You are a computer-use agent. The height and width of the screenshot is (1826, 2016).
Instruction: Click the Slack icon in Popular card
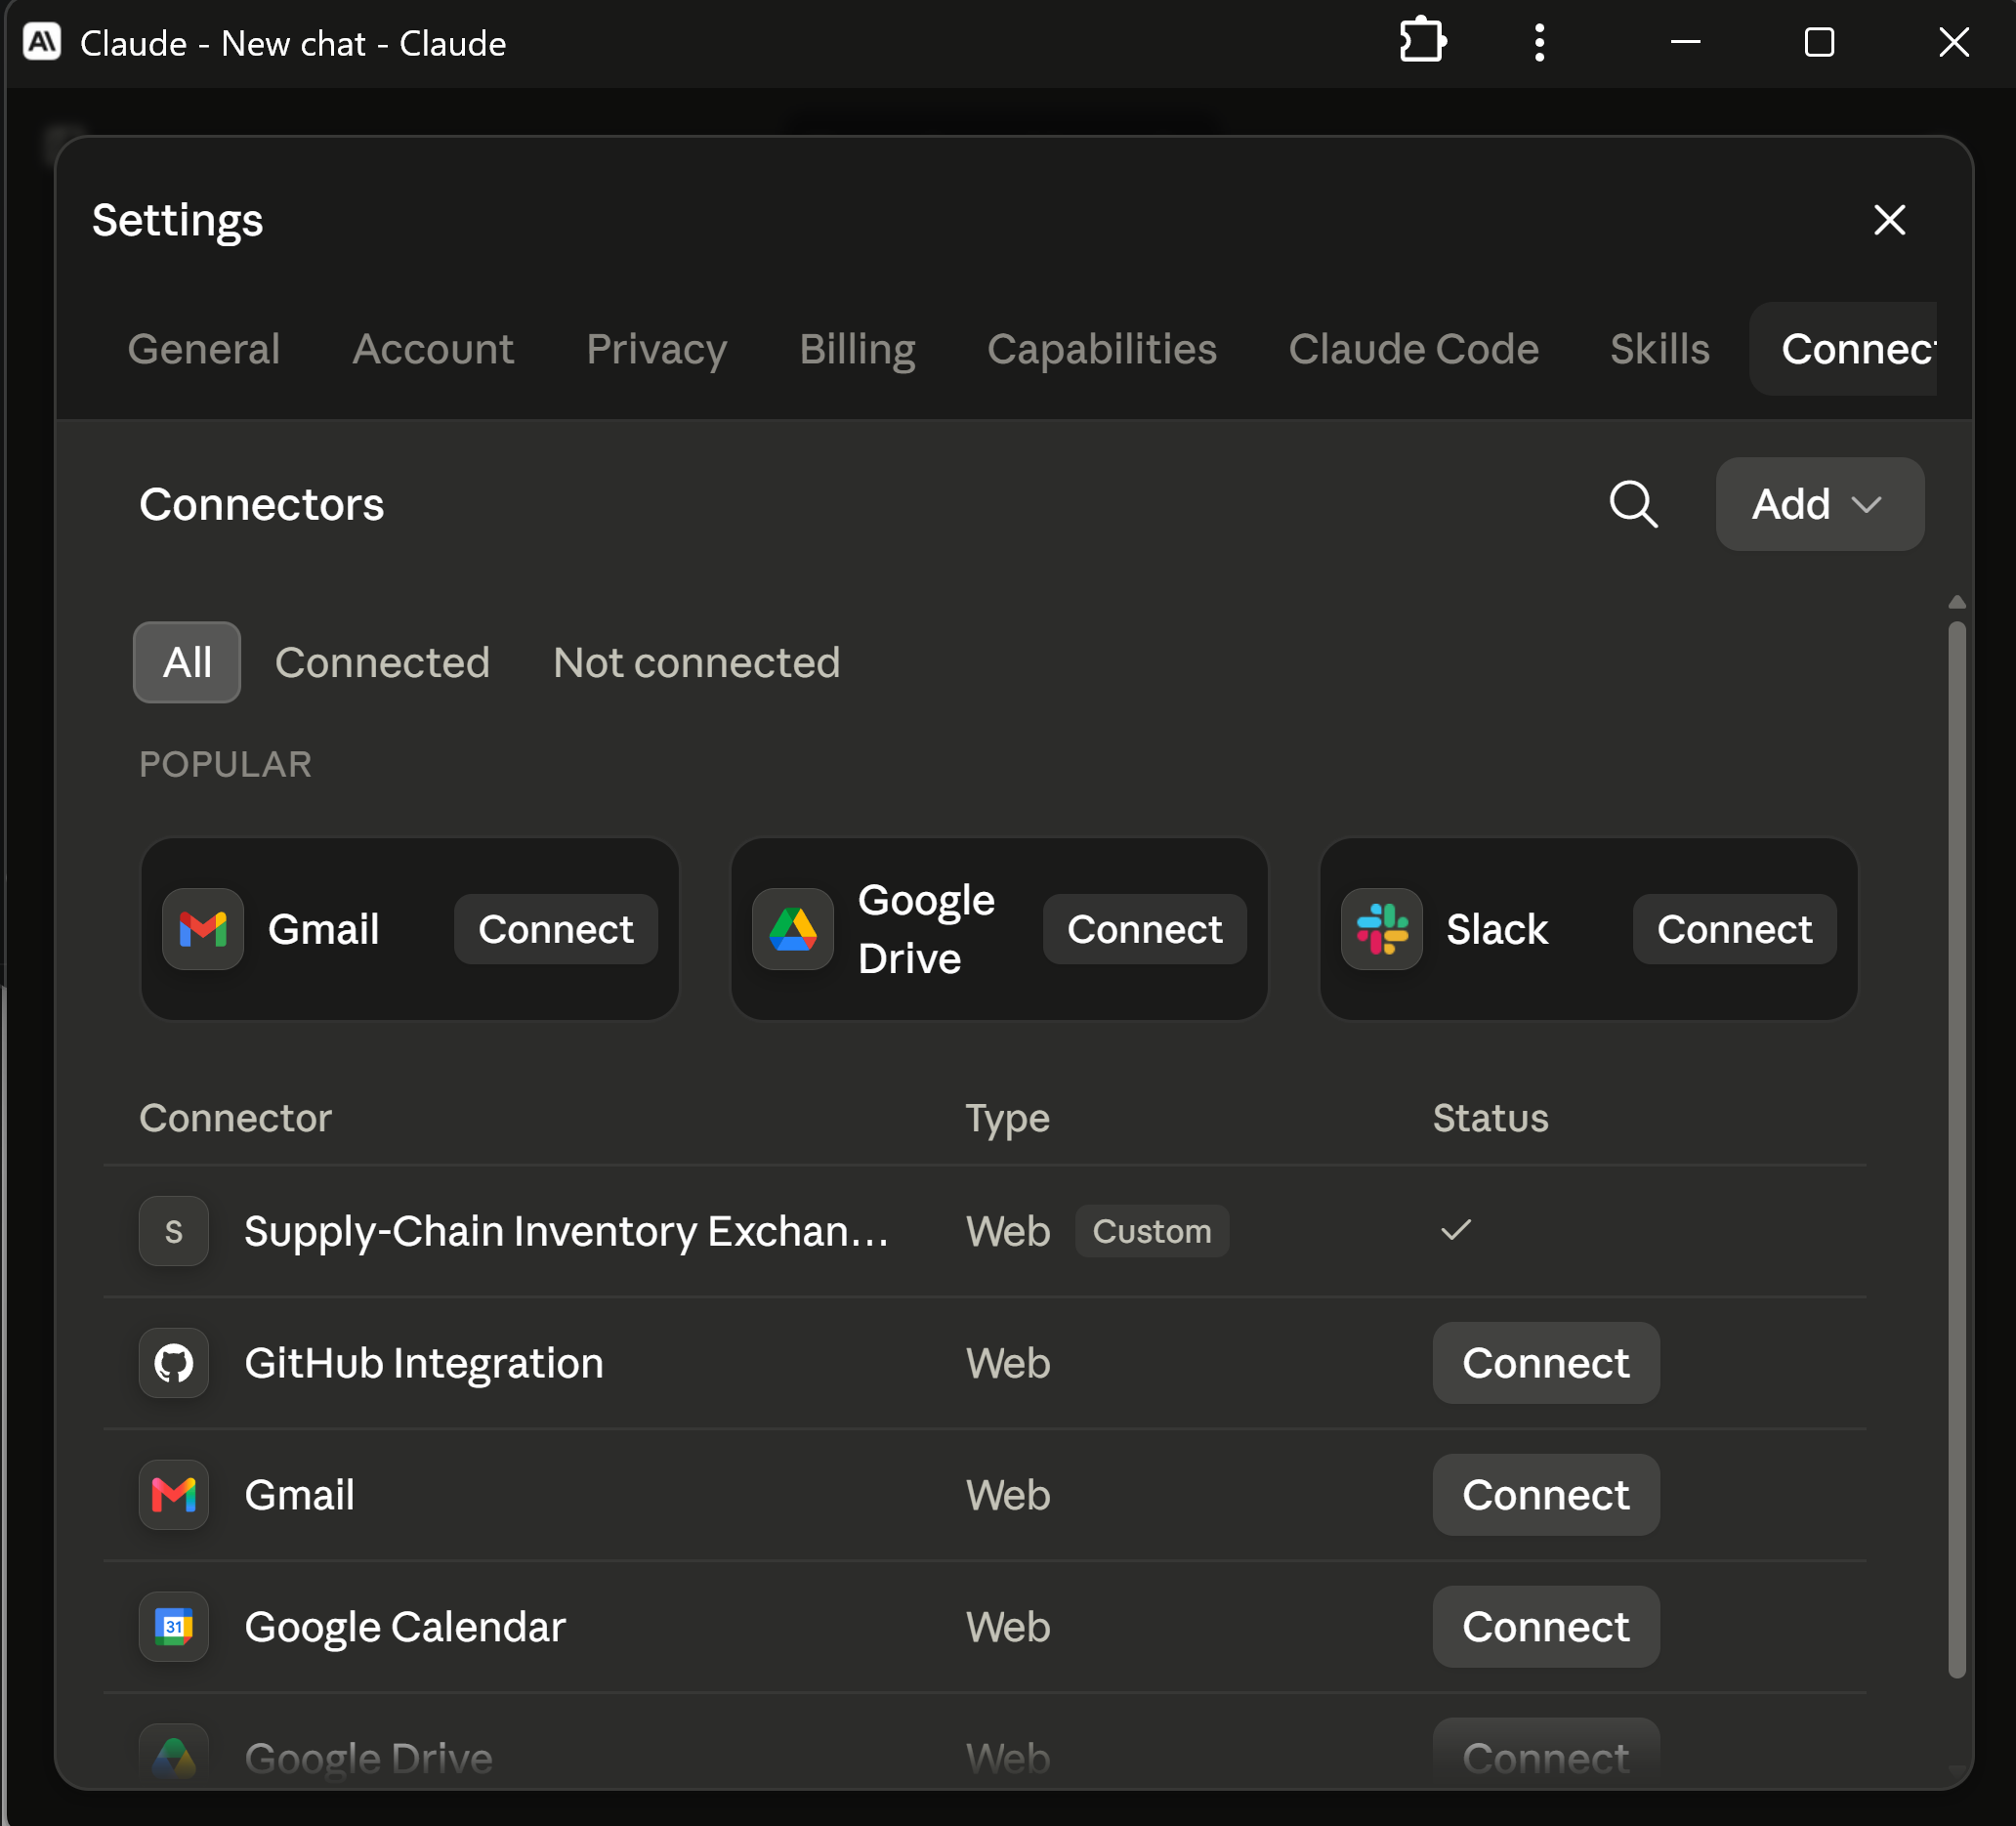coord(1382,929)
